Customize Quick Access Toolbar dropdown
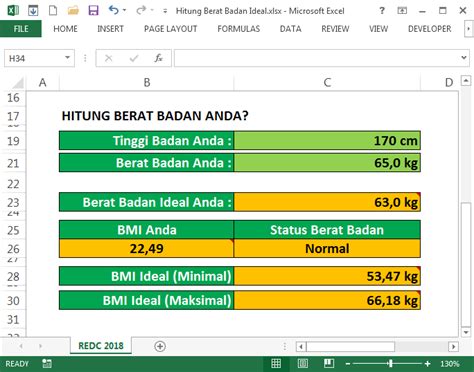The height and width of the screenshot is (372, 474). point(165,11)
